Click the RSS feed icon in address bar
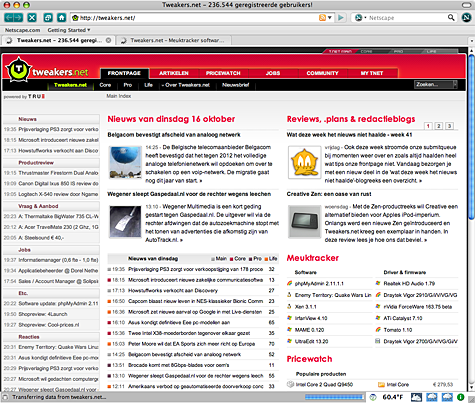This screenshot has height=403, width=475. click(322, 18)
